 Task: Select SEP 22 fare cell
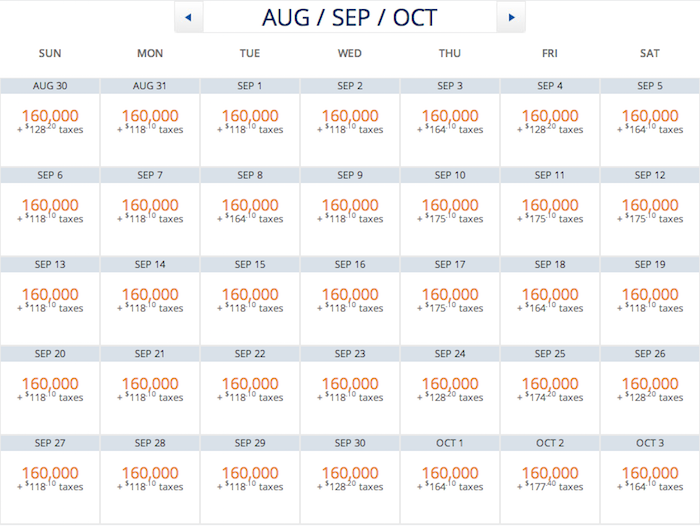click(x=250, y=390)
